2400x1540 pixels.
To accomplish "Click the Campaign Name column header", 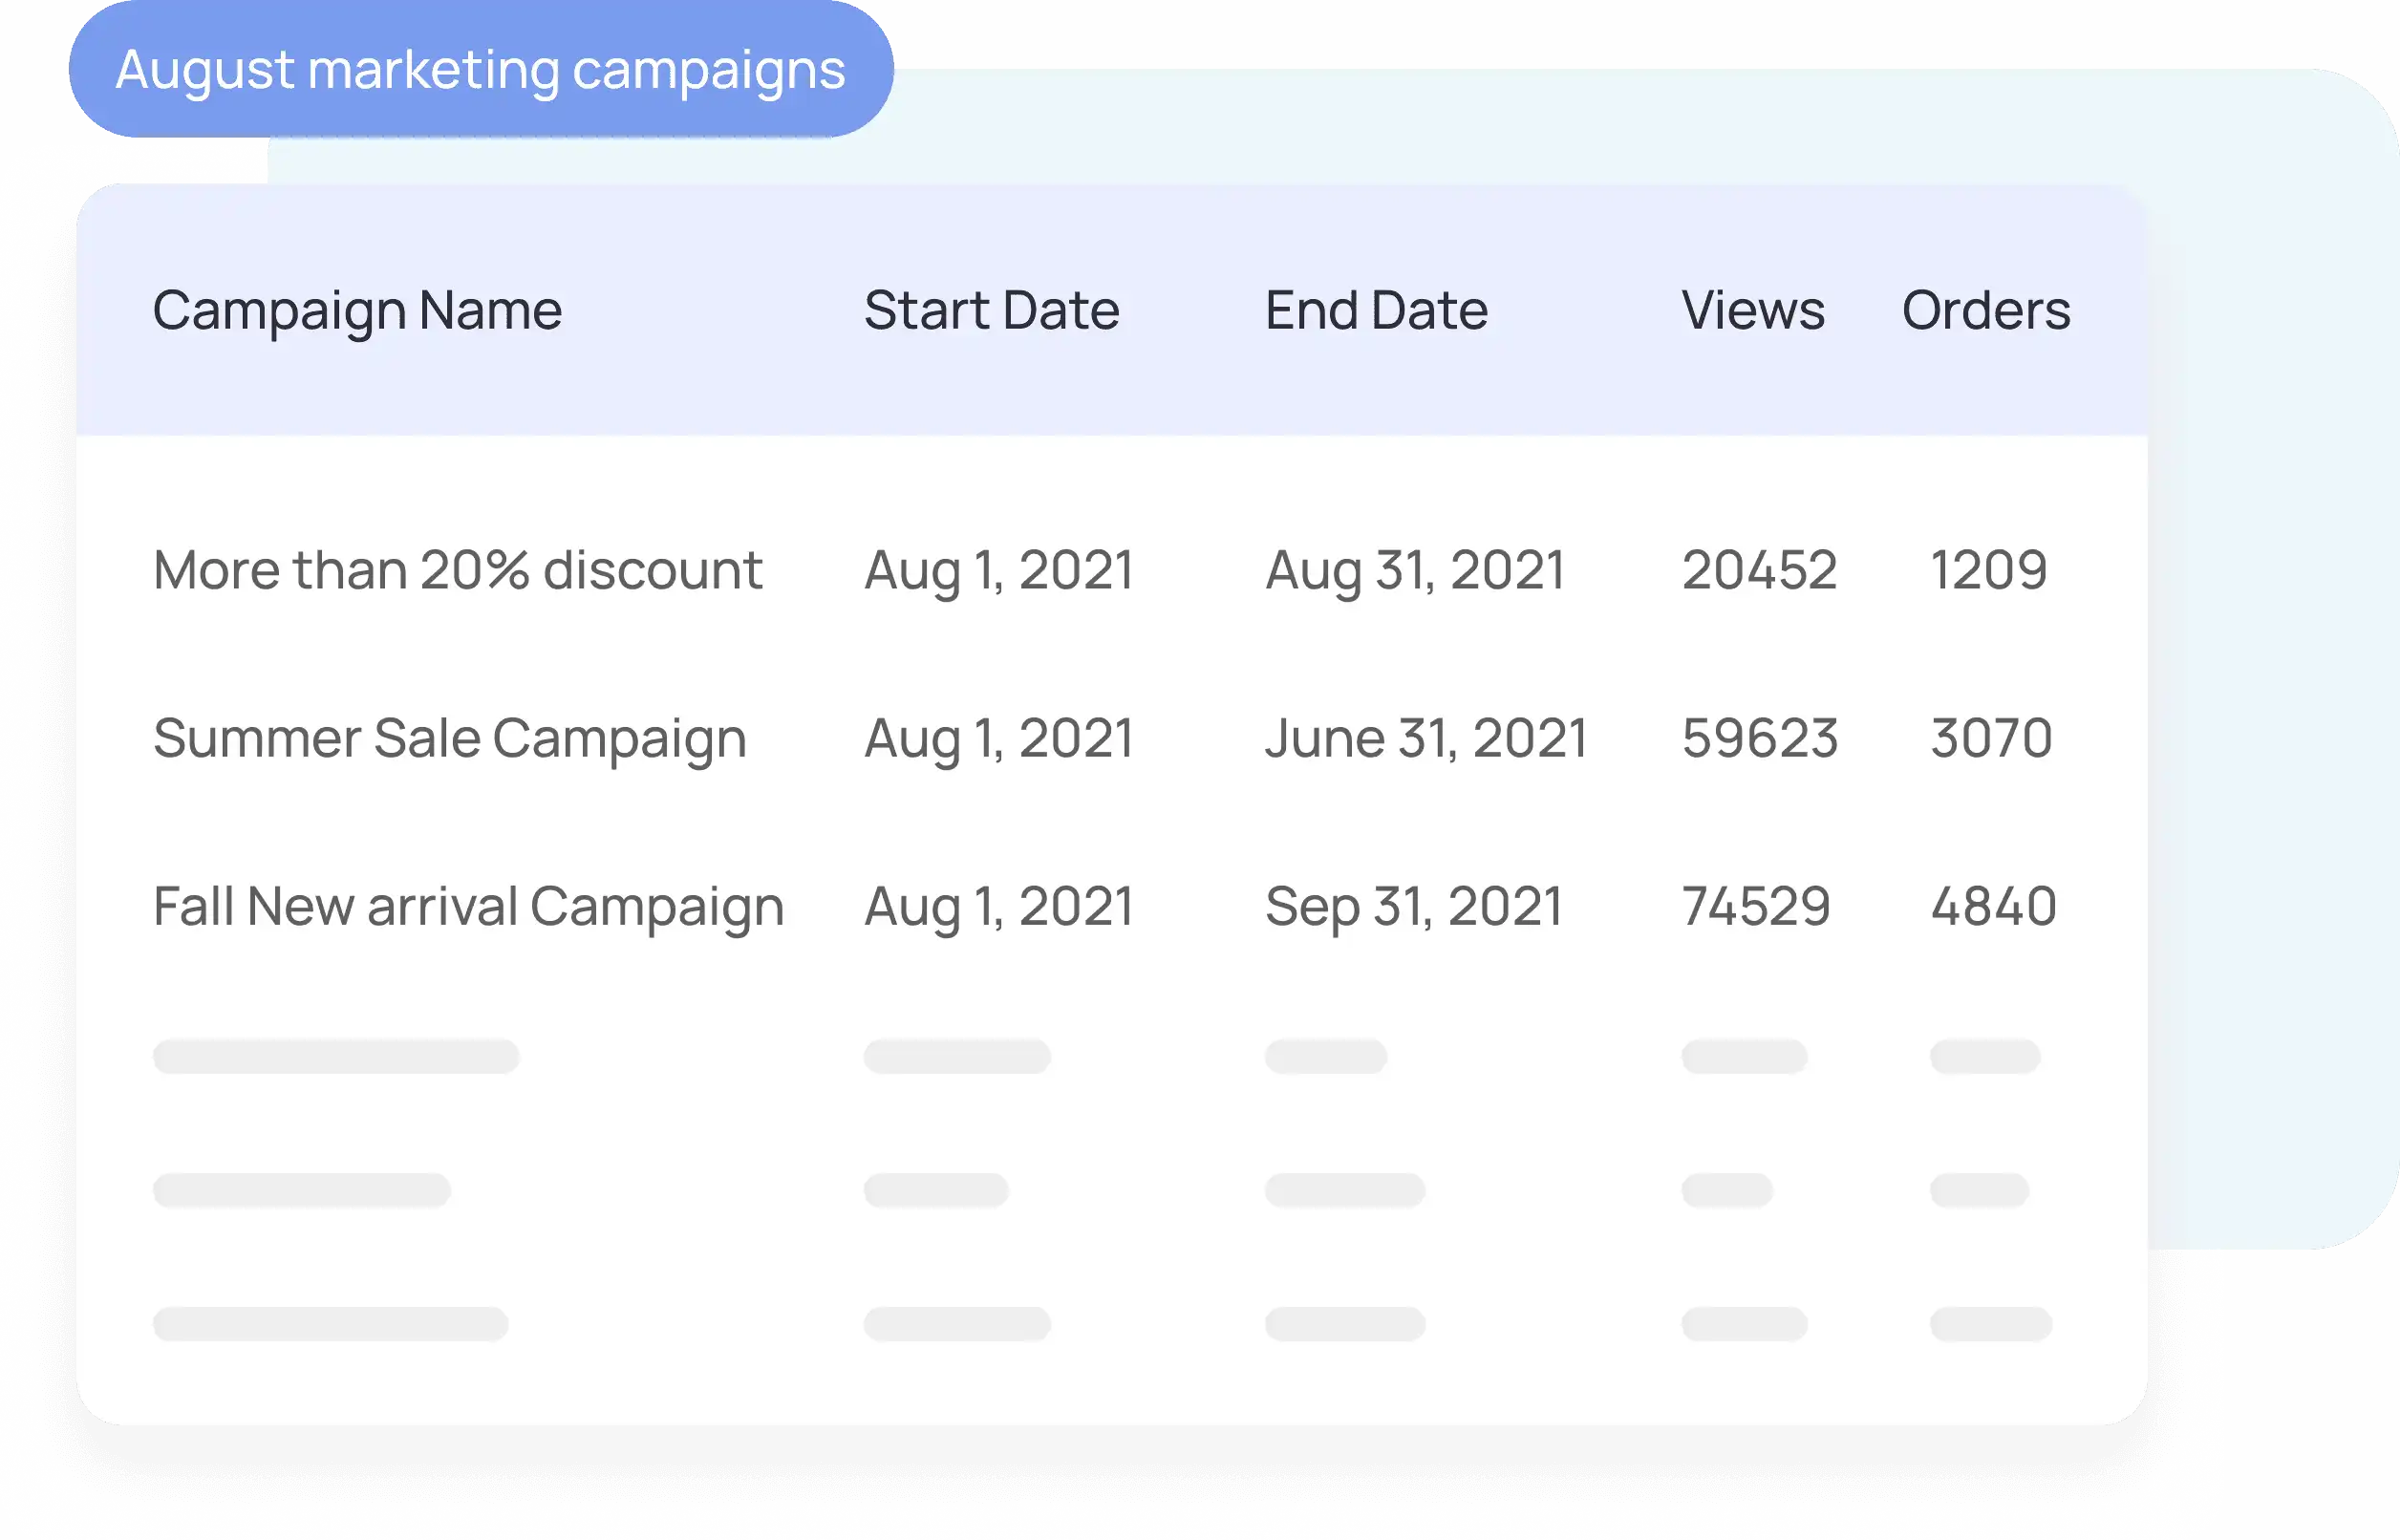I will tap(357, 310).
